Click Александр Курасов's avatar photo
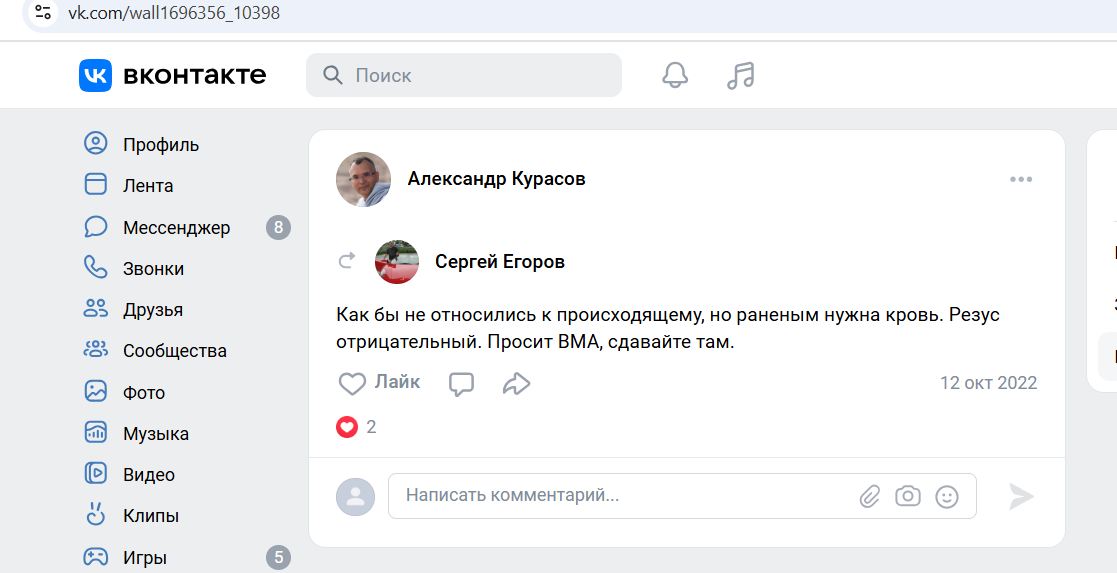This screenshot has height=573, width=1117. [363, 180]
